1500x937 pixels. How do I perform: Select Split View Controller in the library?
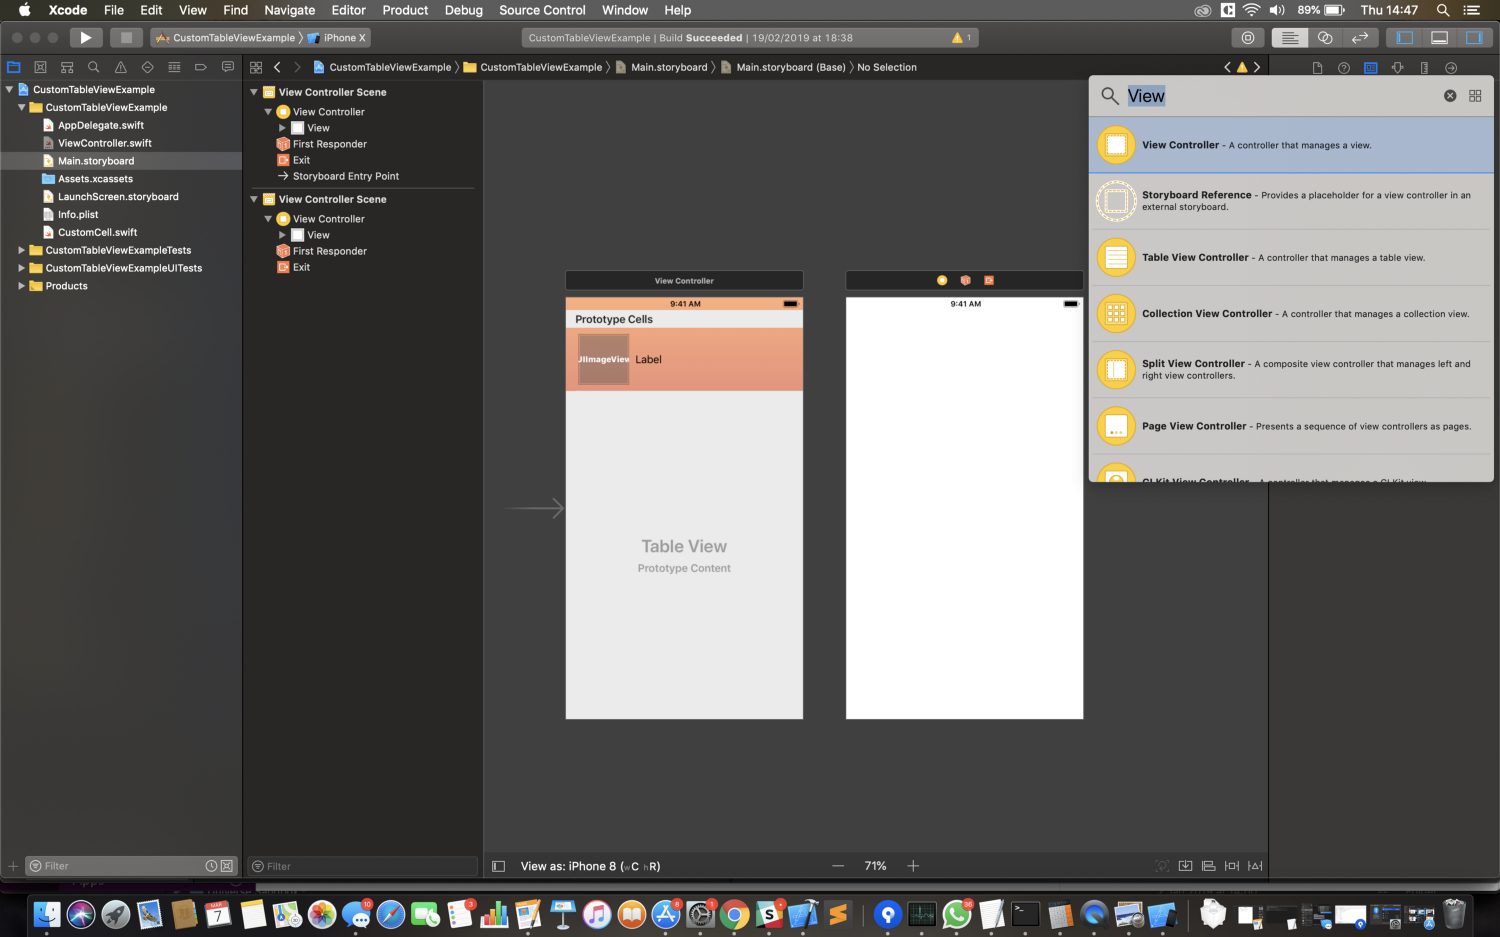[1291, 369]
